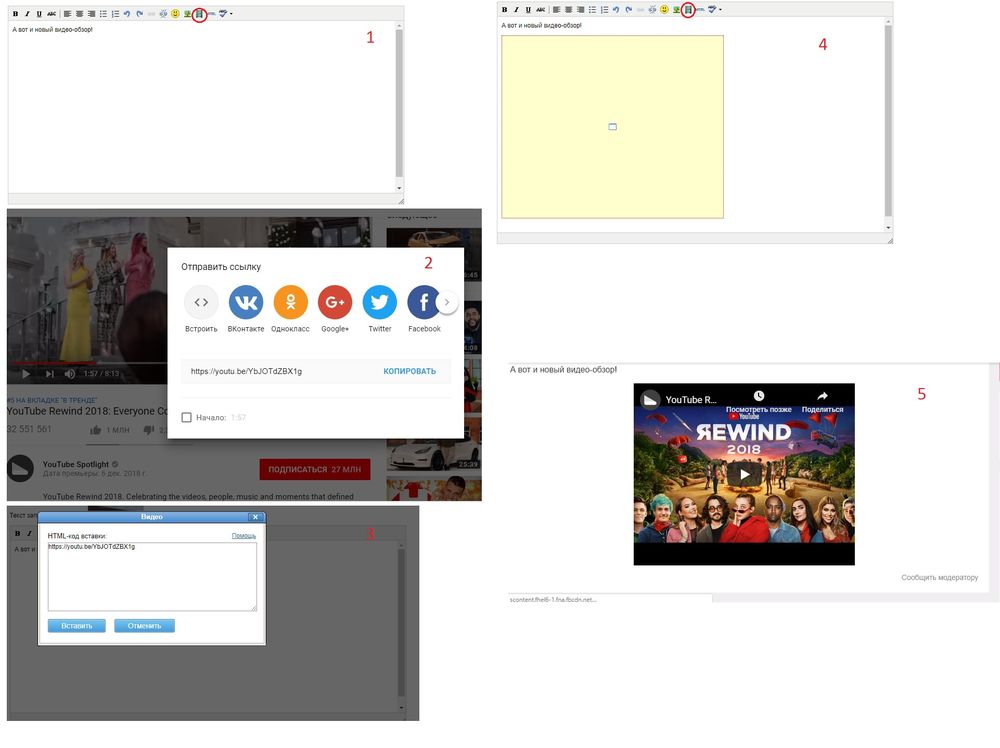Insert numbered list in the empty top-left editor
1000x748 pixels.
[x=115, y=13]
